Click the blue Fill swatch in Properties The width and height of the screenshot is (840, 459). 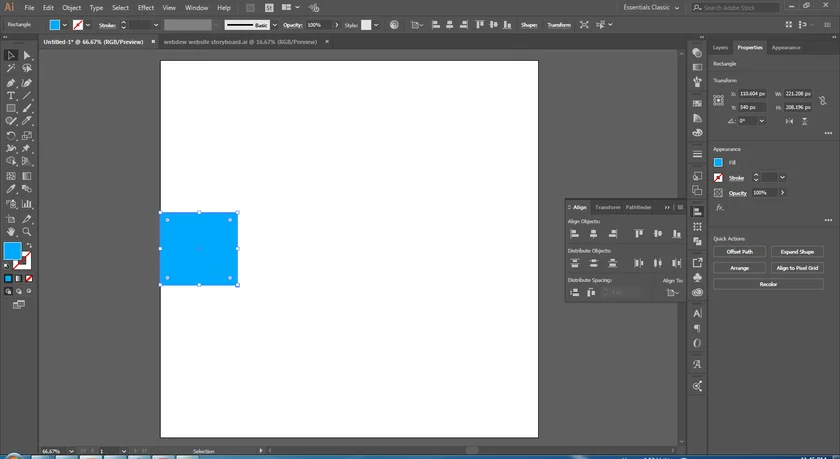718,162
